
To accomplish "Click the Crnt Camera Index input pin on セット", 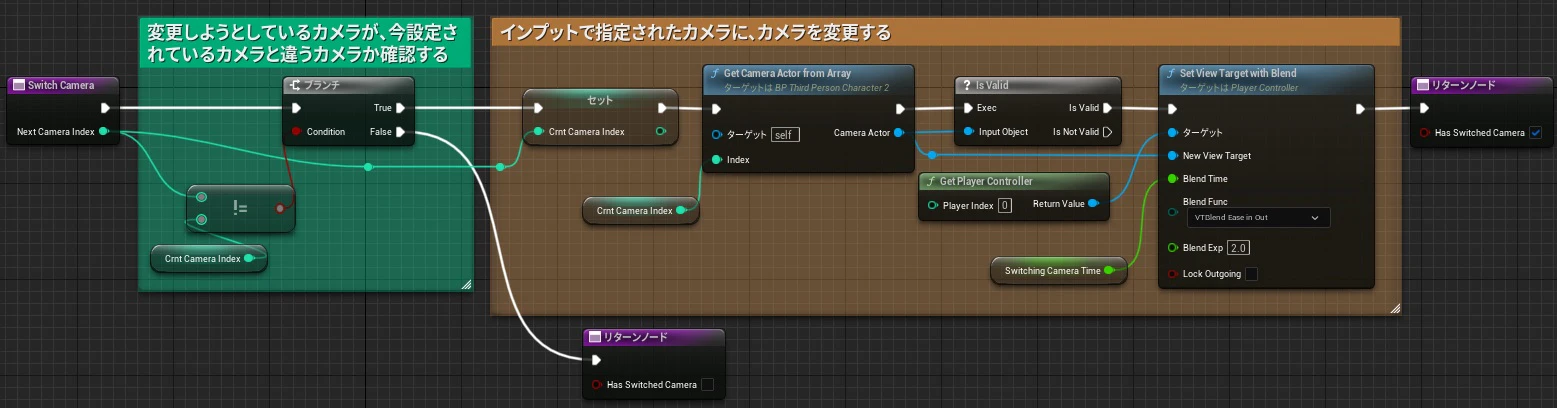I will click(538, 131).
